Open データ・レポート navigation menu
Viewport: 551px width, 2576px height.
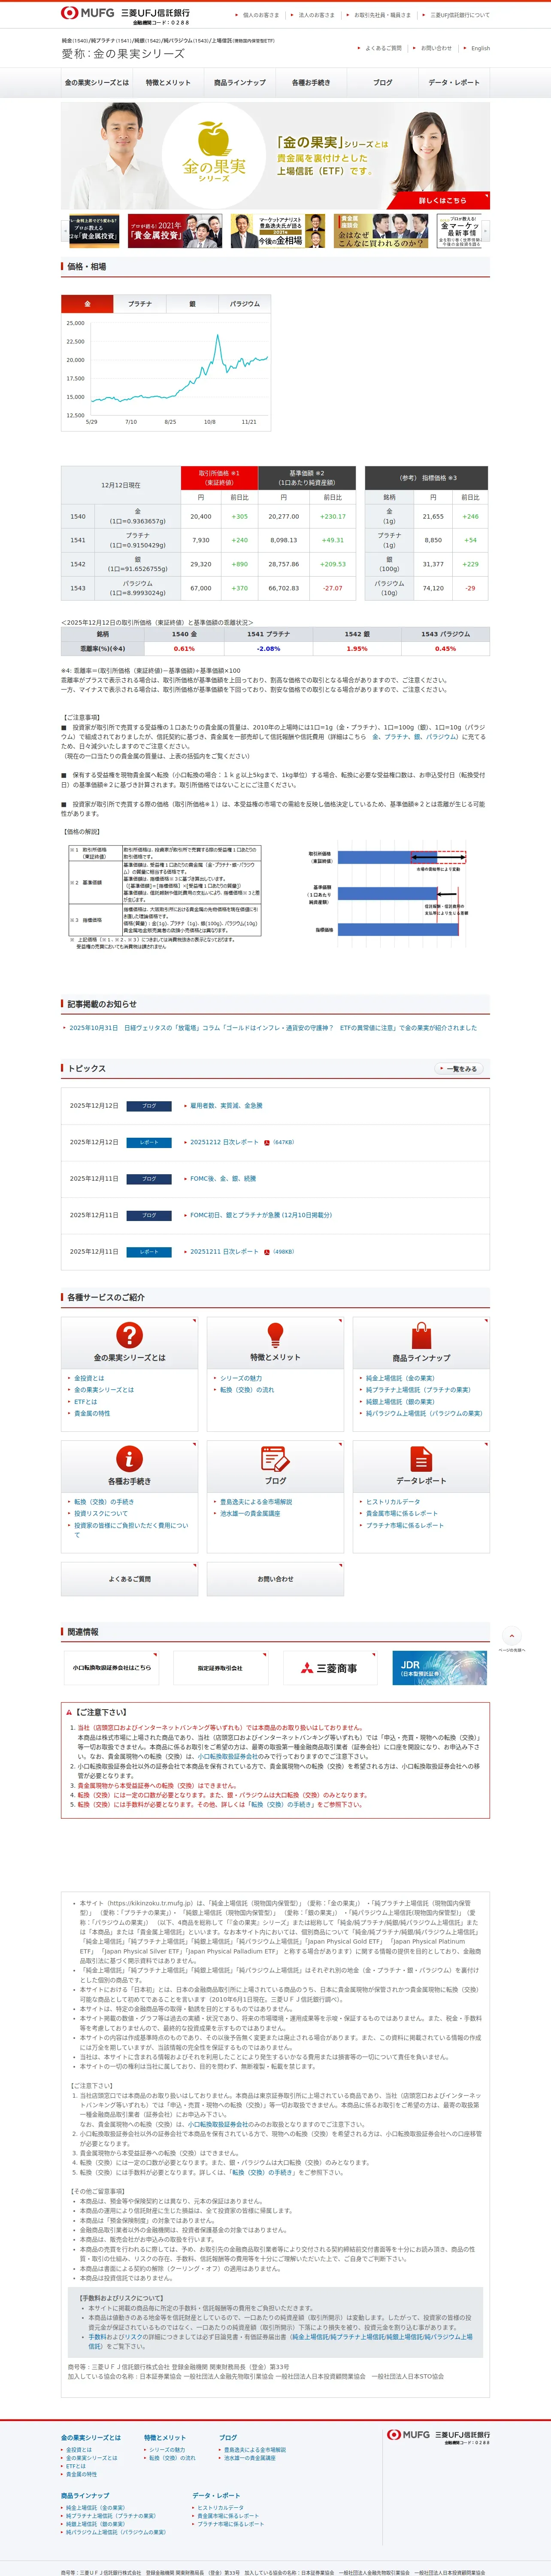pyautogui.click(x=454, y=83)
